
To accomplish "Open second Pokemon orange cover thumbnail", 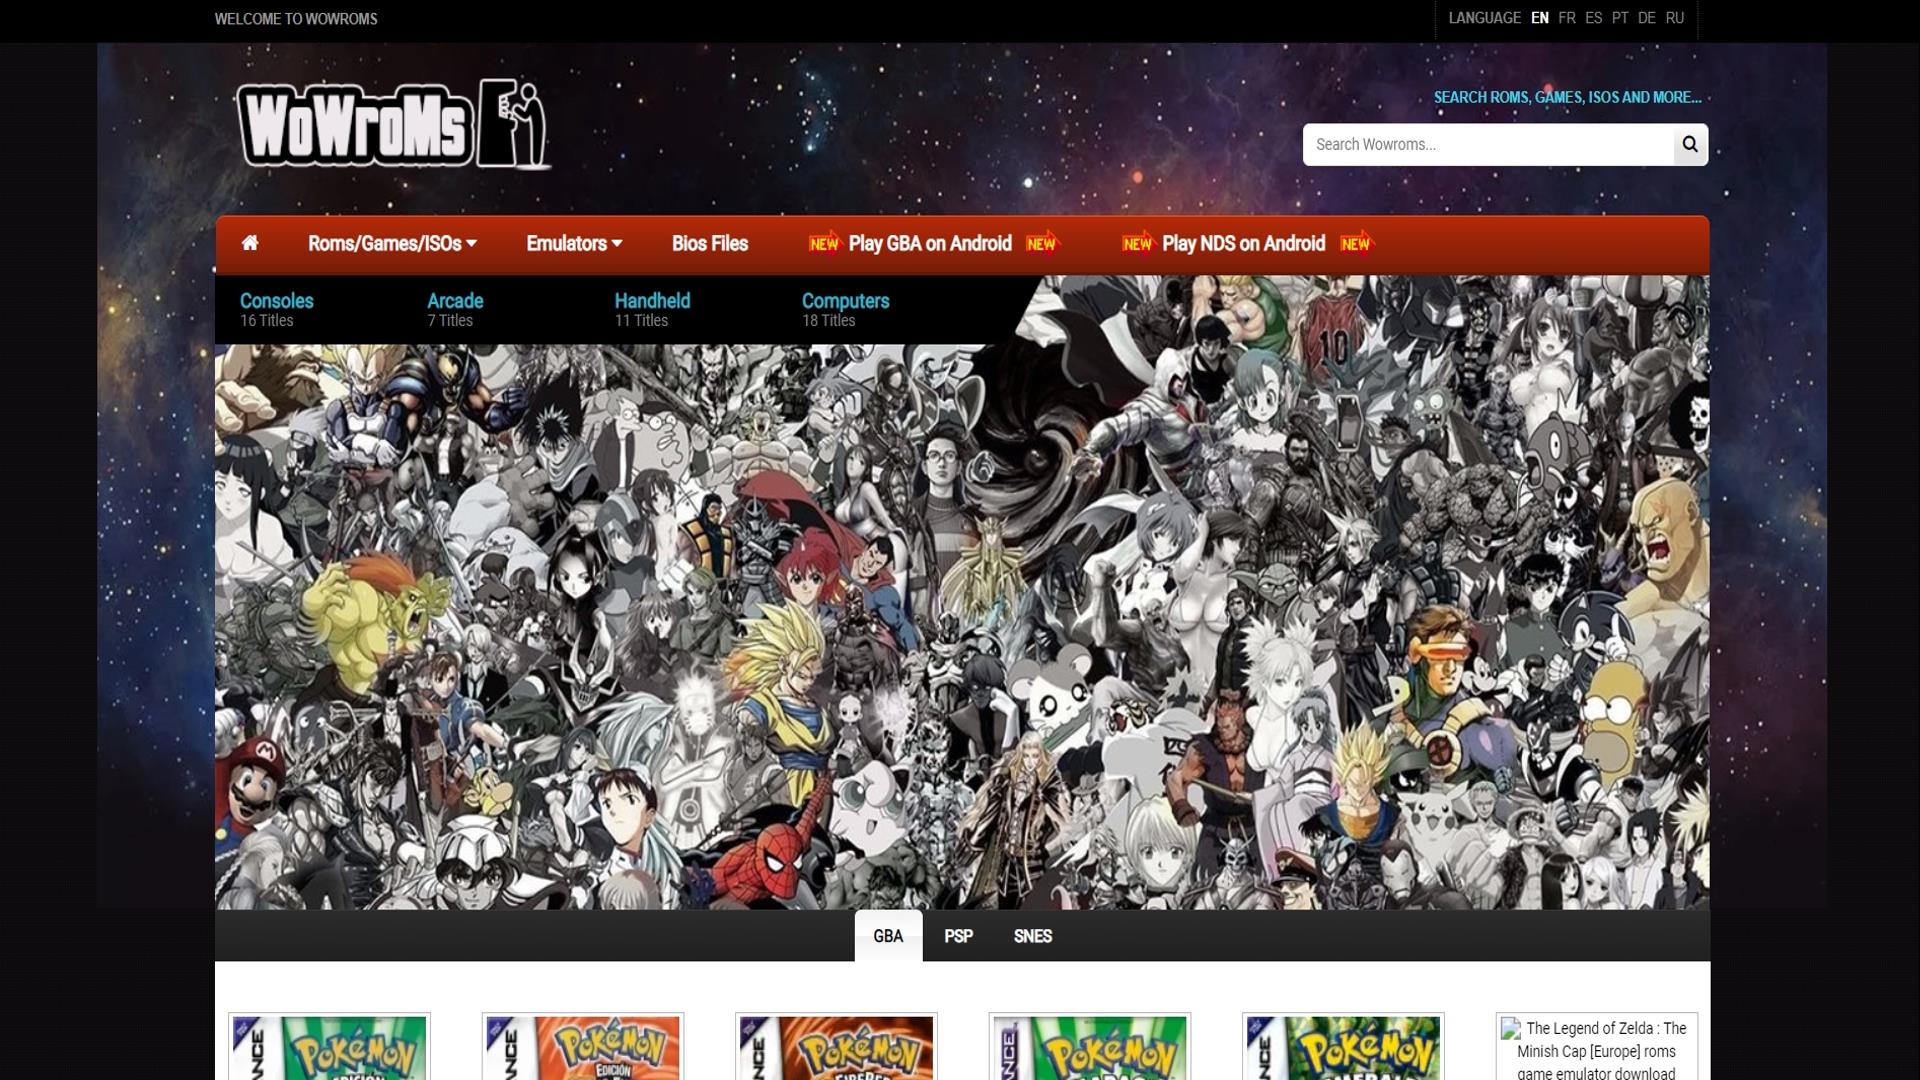I will point(583,1047).
